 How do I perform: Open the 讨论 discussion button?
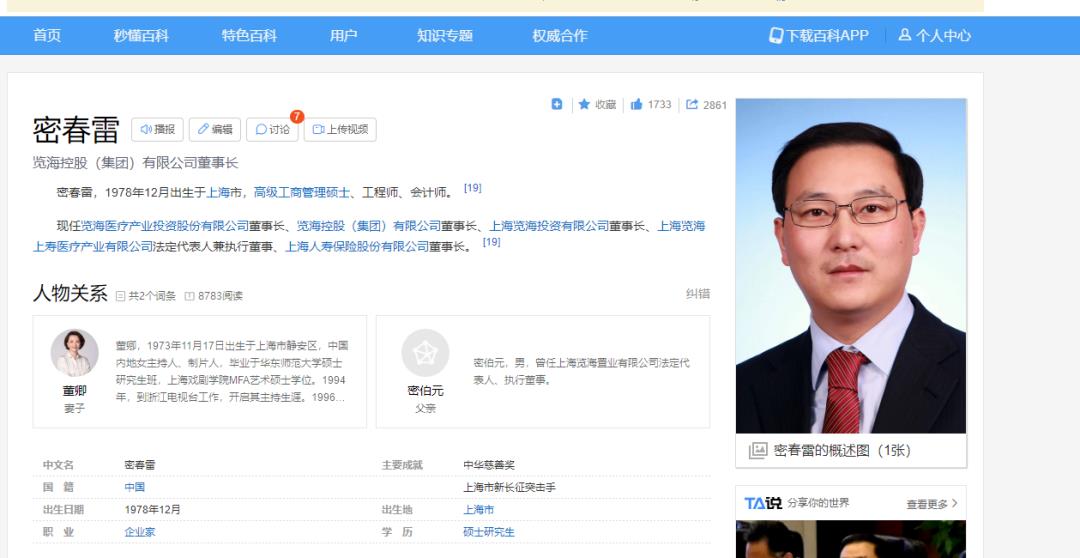[272, 130]
